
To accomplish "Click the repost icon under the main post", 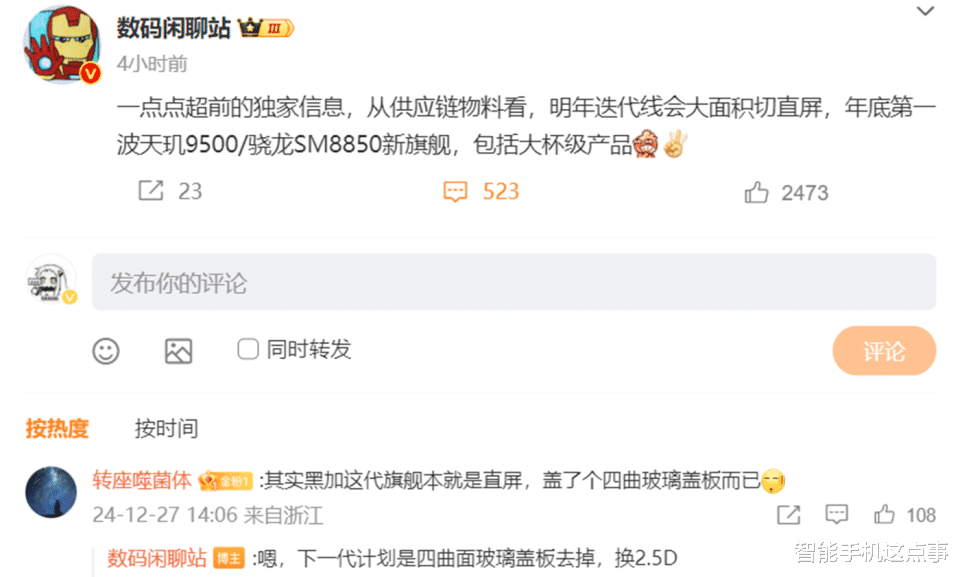I will tap(151, 190).
